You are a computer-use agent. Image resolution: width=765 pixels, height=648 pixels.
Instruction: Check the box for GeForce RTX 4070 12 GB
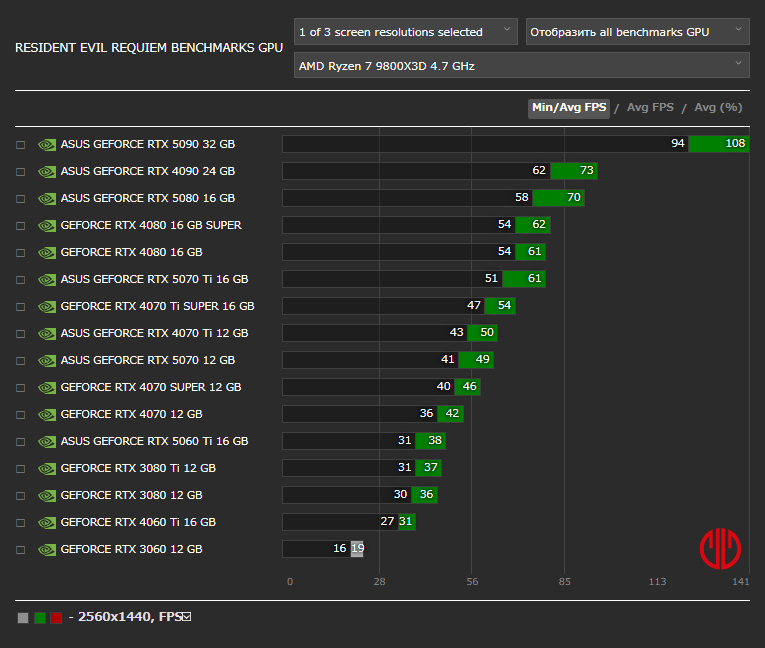(21, 415)
